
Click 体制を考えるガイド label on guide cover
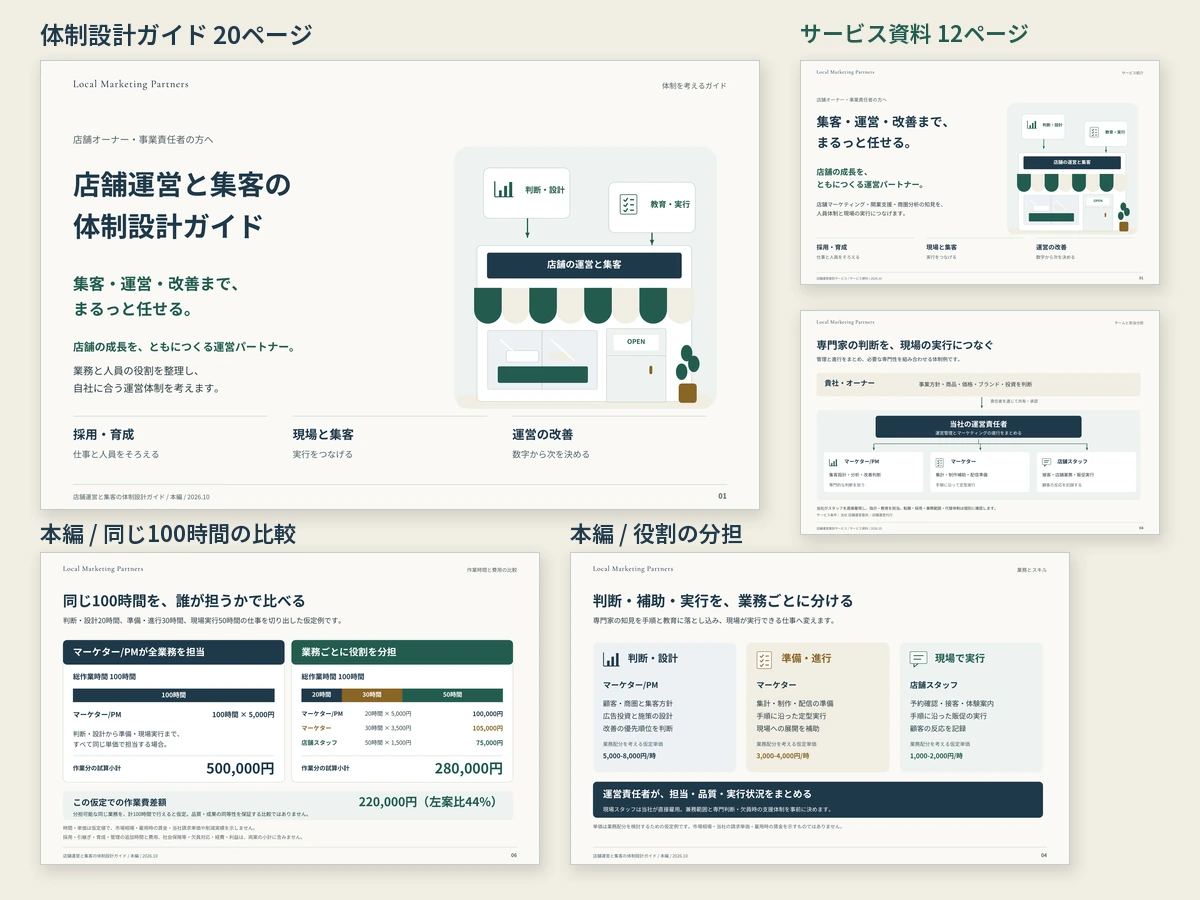pos(694,86)
